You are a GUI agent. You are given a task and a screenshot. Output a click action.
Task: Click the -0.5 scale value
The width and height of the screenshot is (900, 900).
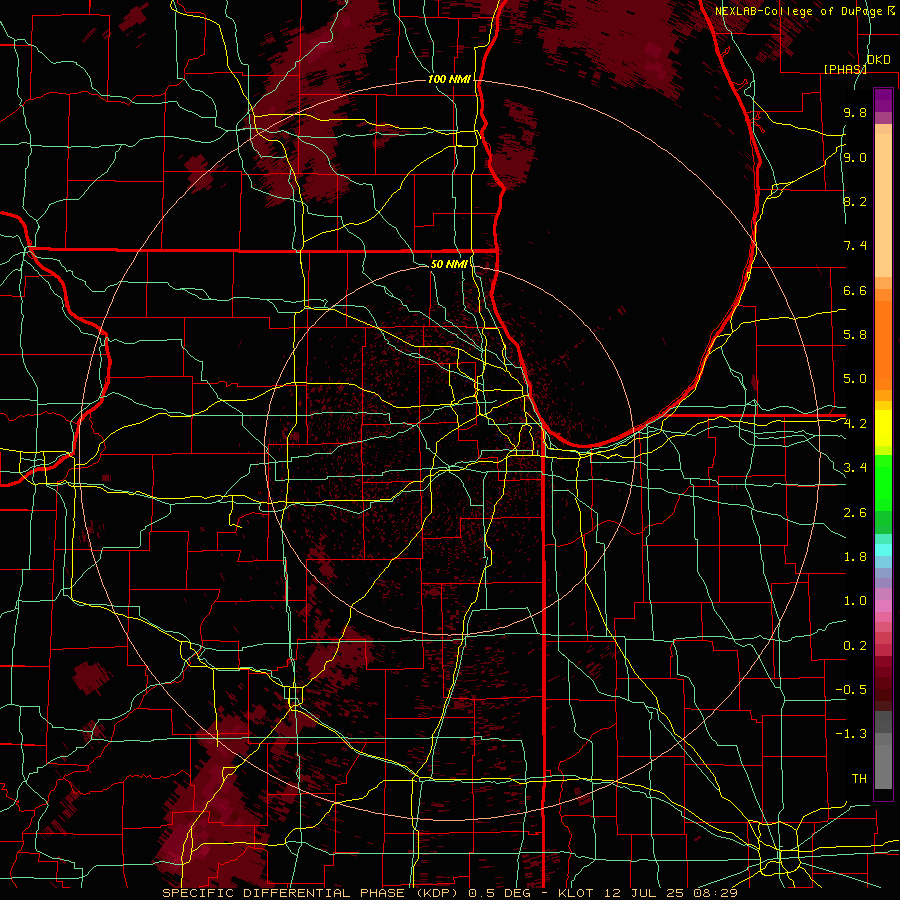click(x=851, y=690)
